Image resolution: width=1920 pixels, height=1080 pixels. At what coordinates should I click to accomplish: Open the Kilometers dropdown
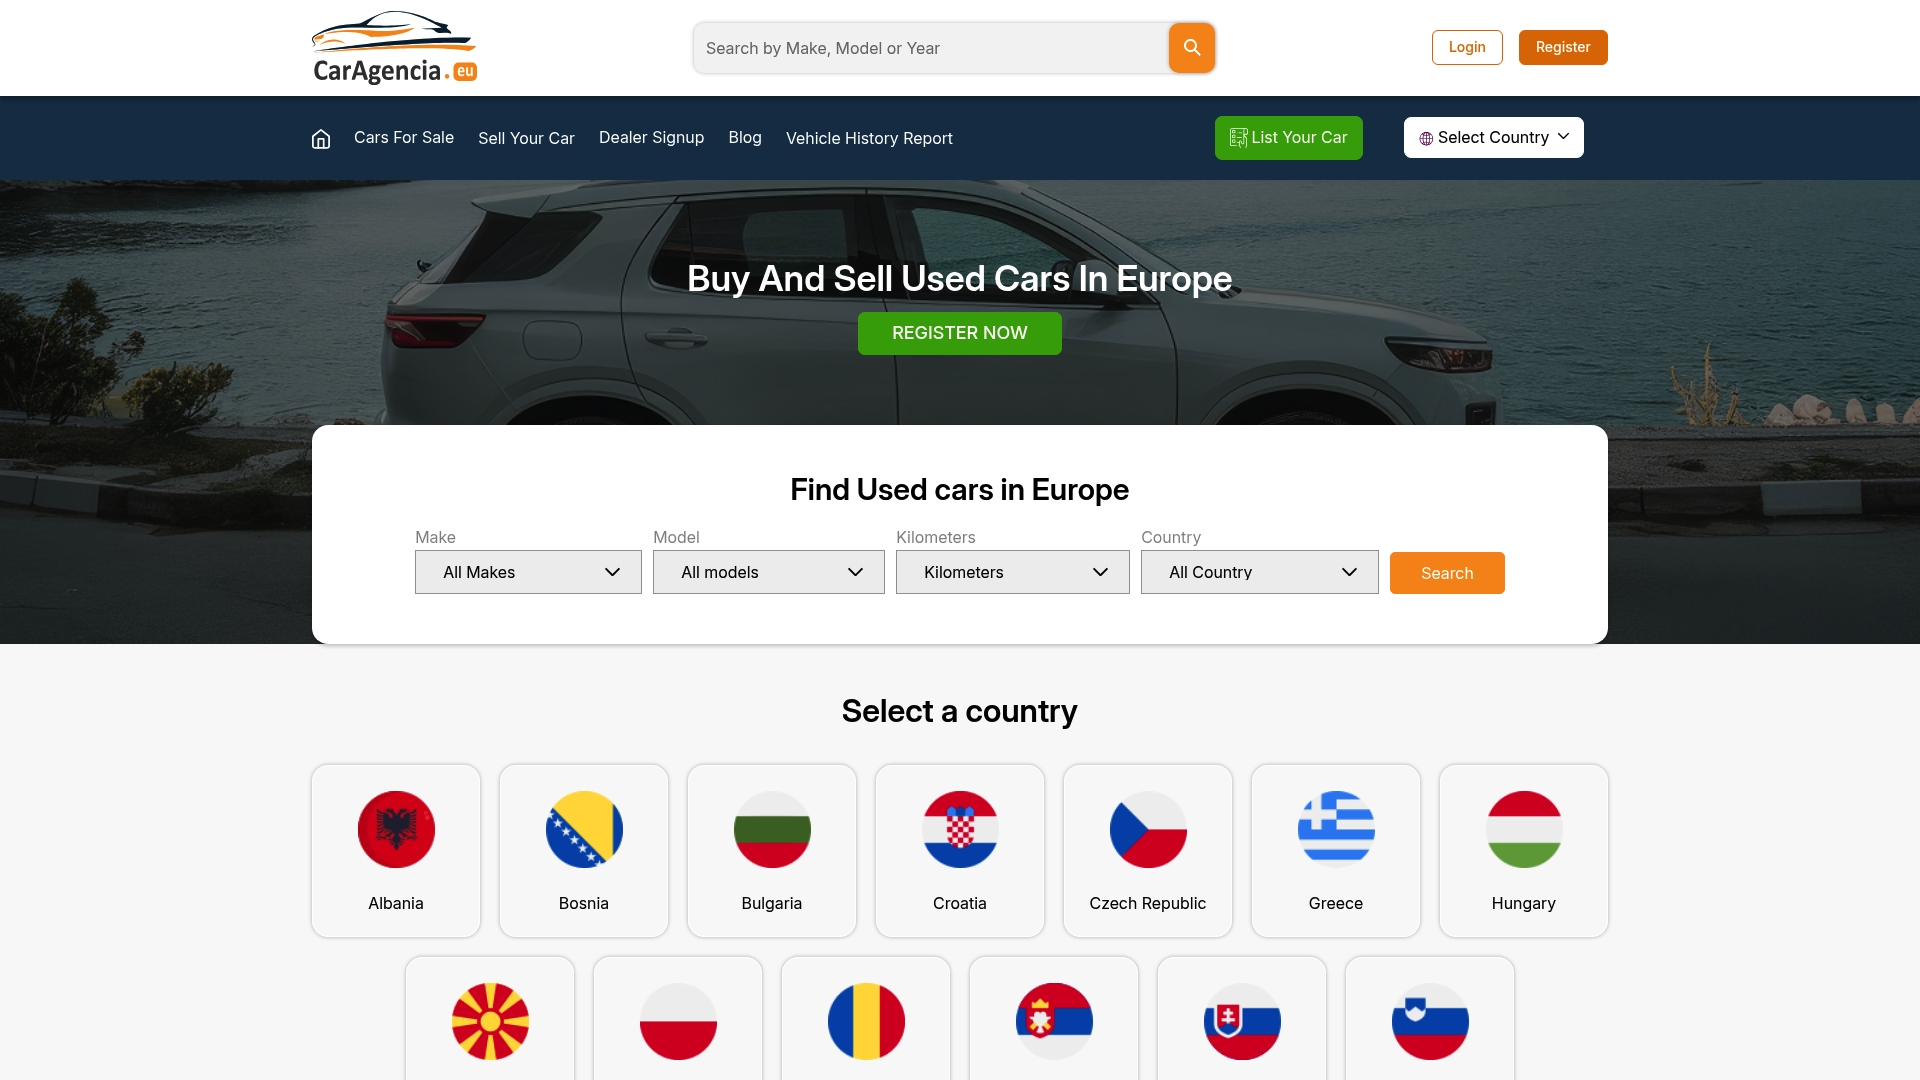point(1012,572)
